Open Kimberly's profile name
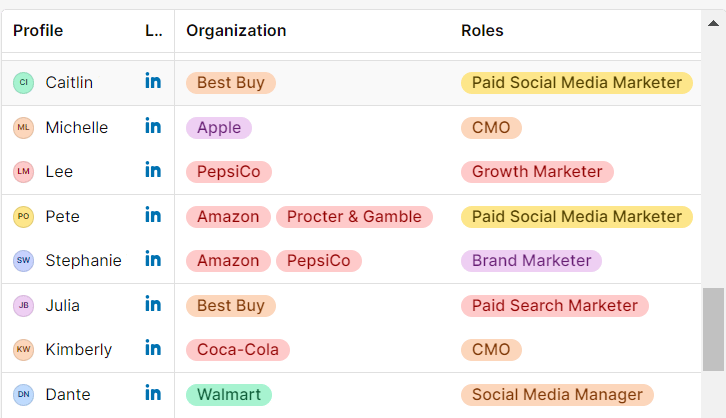This screenshot has height=418, width=726. (79, 349)
